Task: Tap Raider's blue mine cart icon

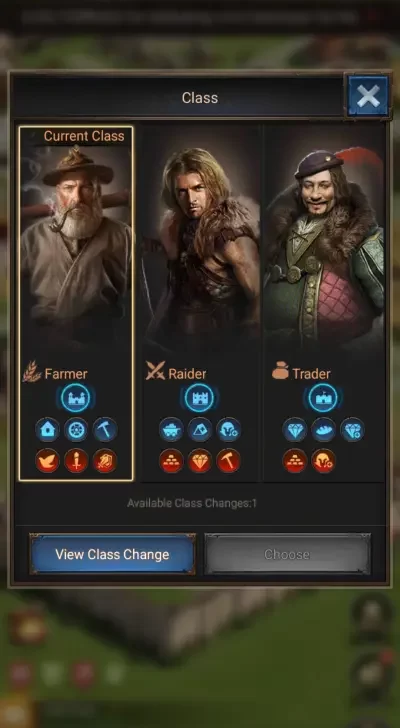Action: click(x=171, y=430)
